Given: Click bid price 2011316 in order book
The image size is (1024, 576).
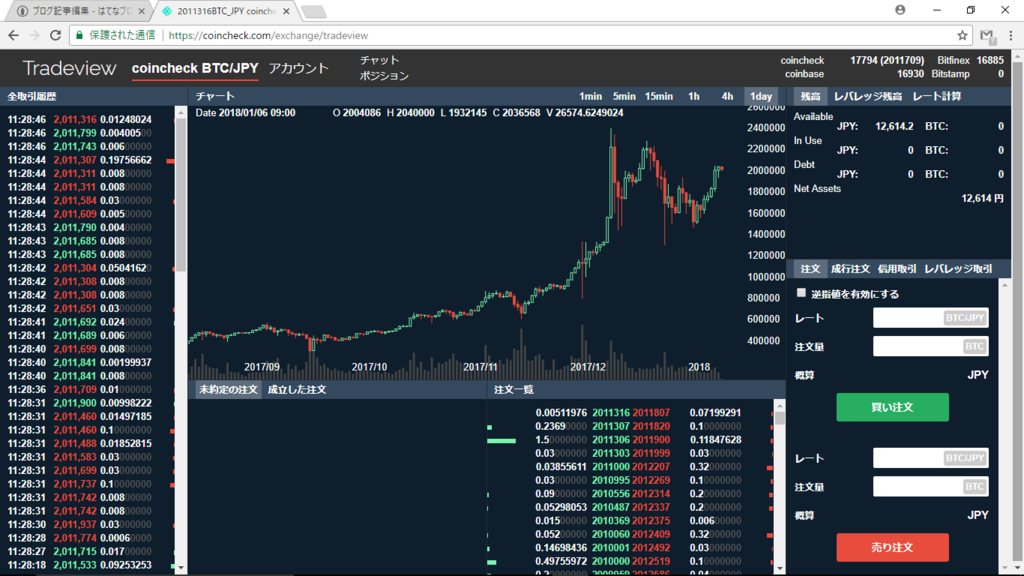Looking at the screenshot, I should point(611,413).
